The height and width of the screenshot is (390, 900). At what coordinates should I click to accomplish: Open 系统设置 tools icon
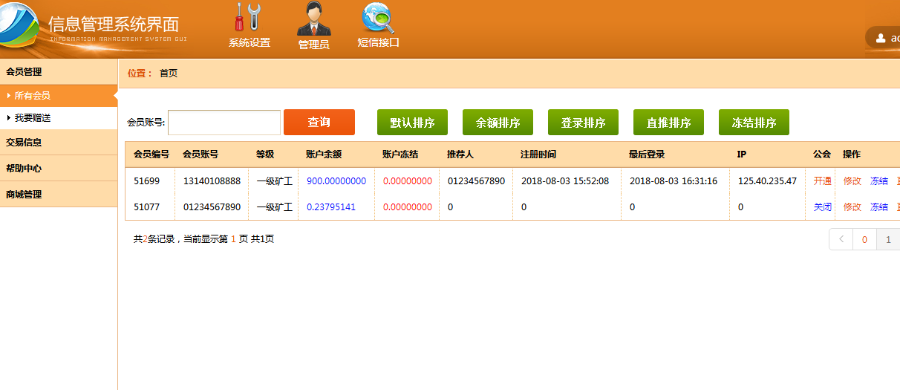pyautogui.click(x=248, y=18)
